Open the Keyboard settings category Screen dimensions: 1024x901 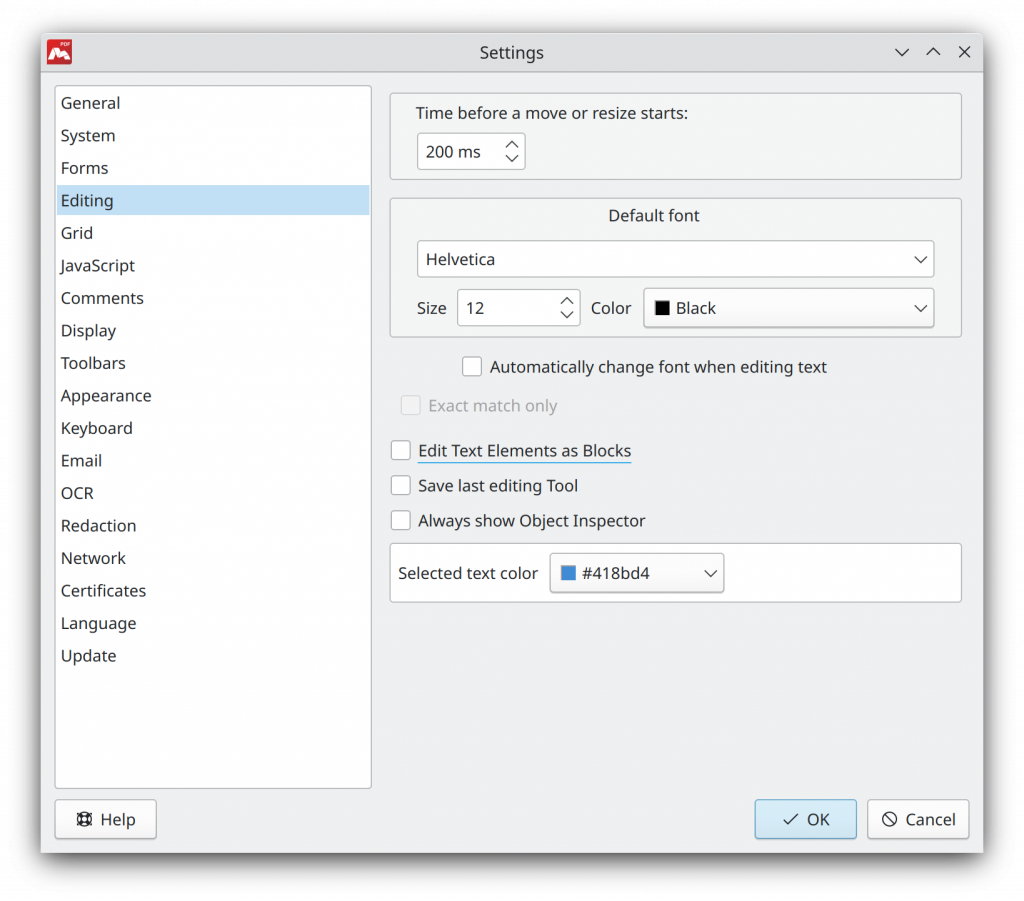[96, 428]
